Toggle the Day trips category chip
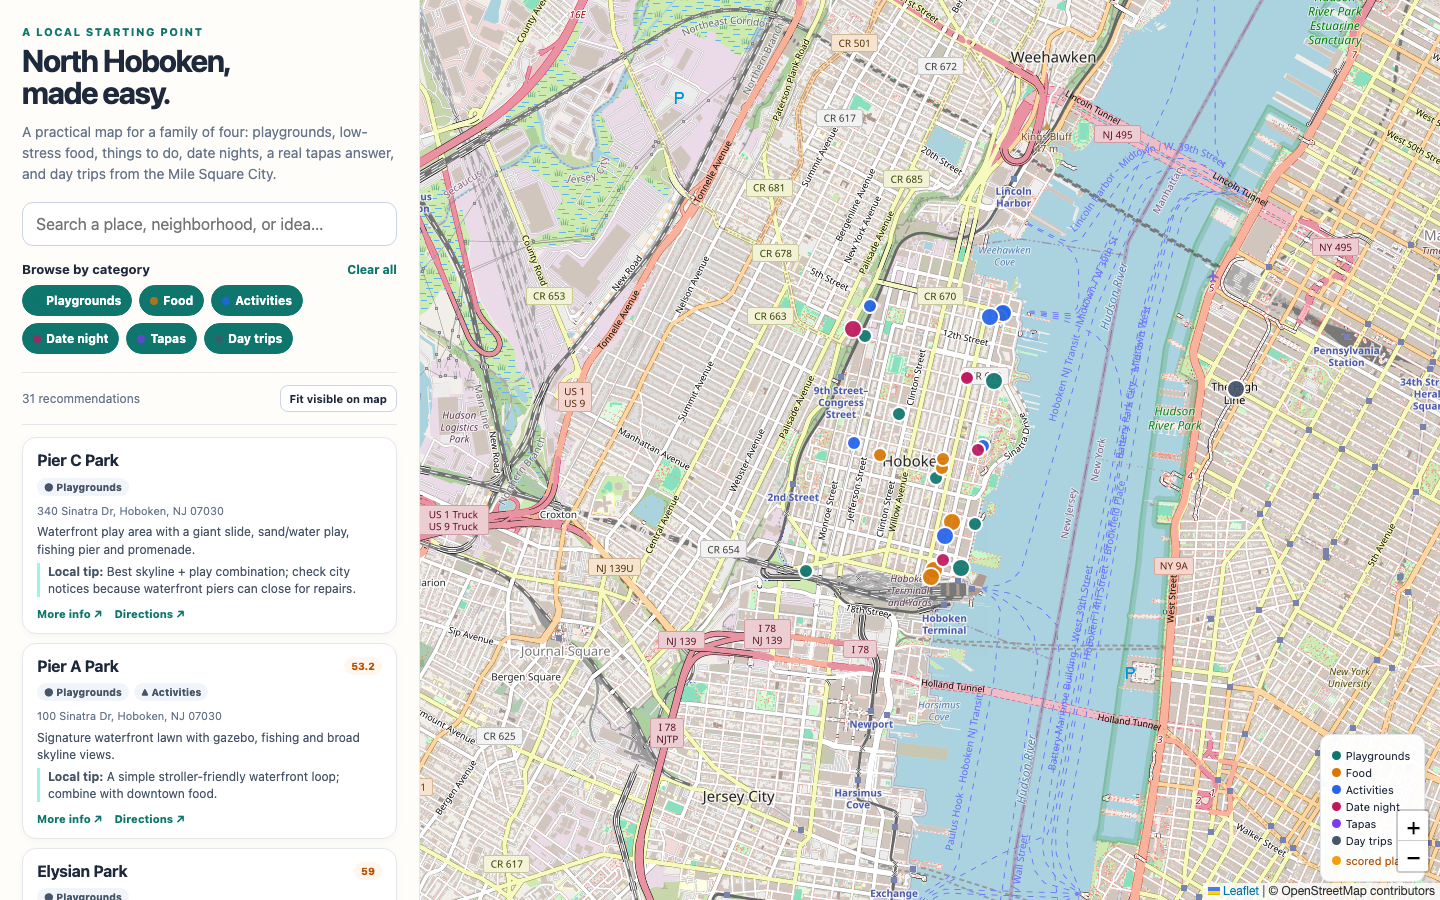1440x900 pixels. tap(248, 339)
